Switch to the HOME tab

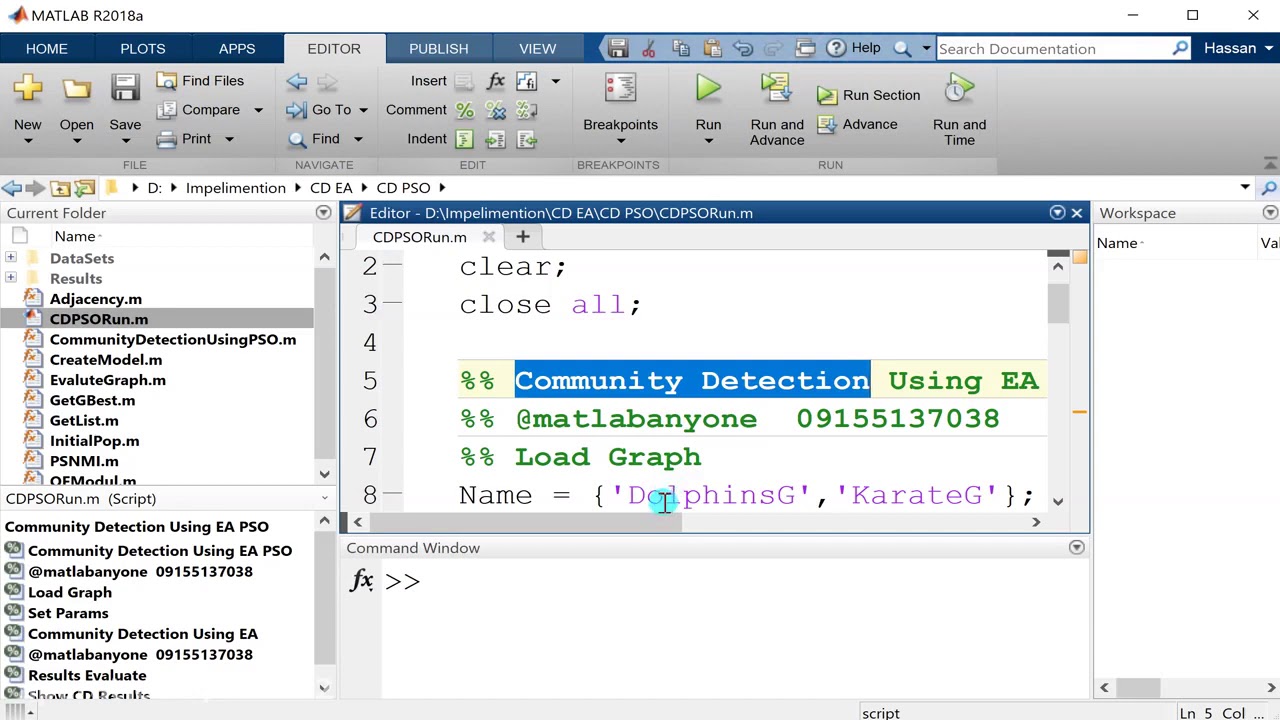coord(47,49)
